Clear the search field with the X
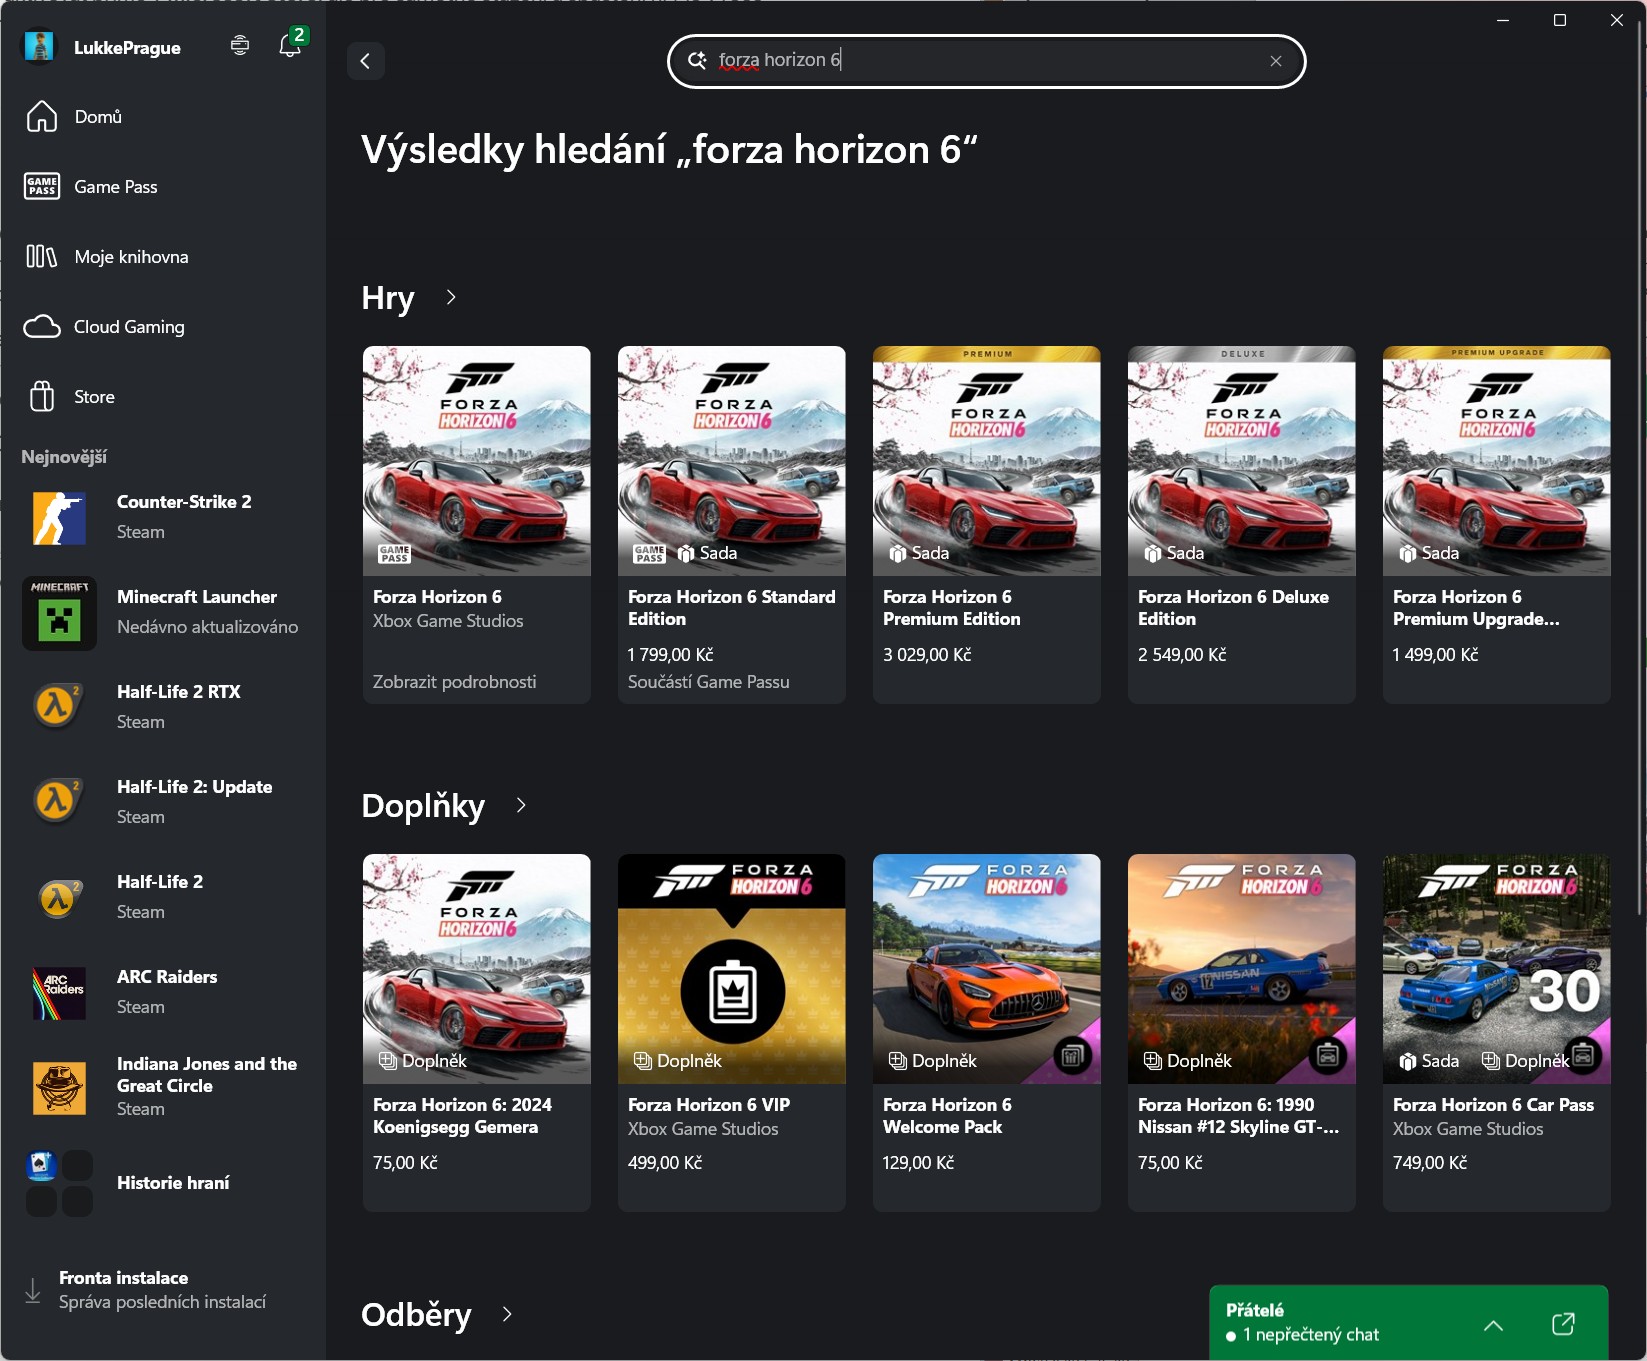The width and height of the screenshot is (1647, 1361). point(1276,61)
